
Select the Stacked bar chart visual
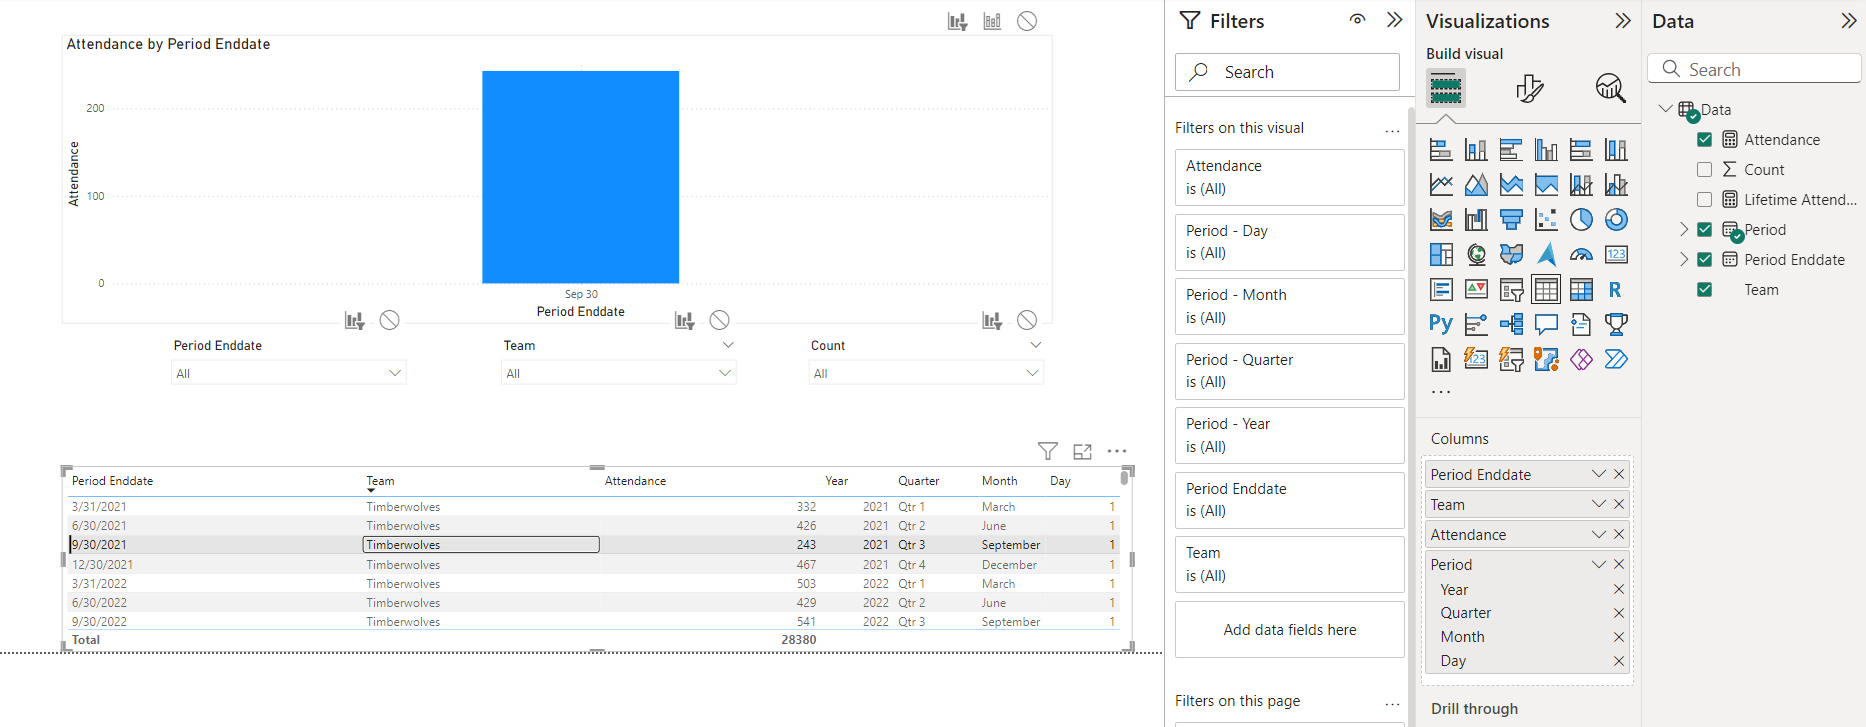click(x=1441, y=150)
